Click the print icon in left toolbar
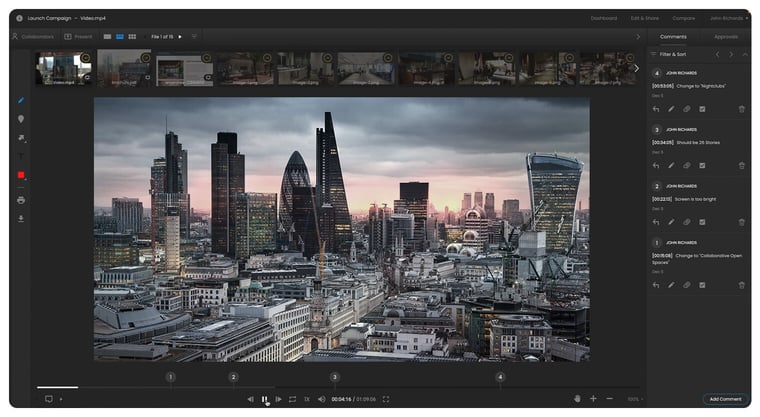 (x=21, y=200)
